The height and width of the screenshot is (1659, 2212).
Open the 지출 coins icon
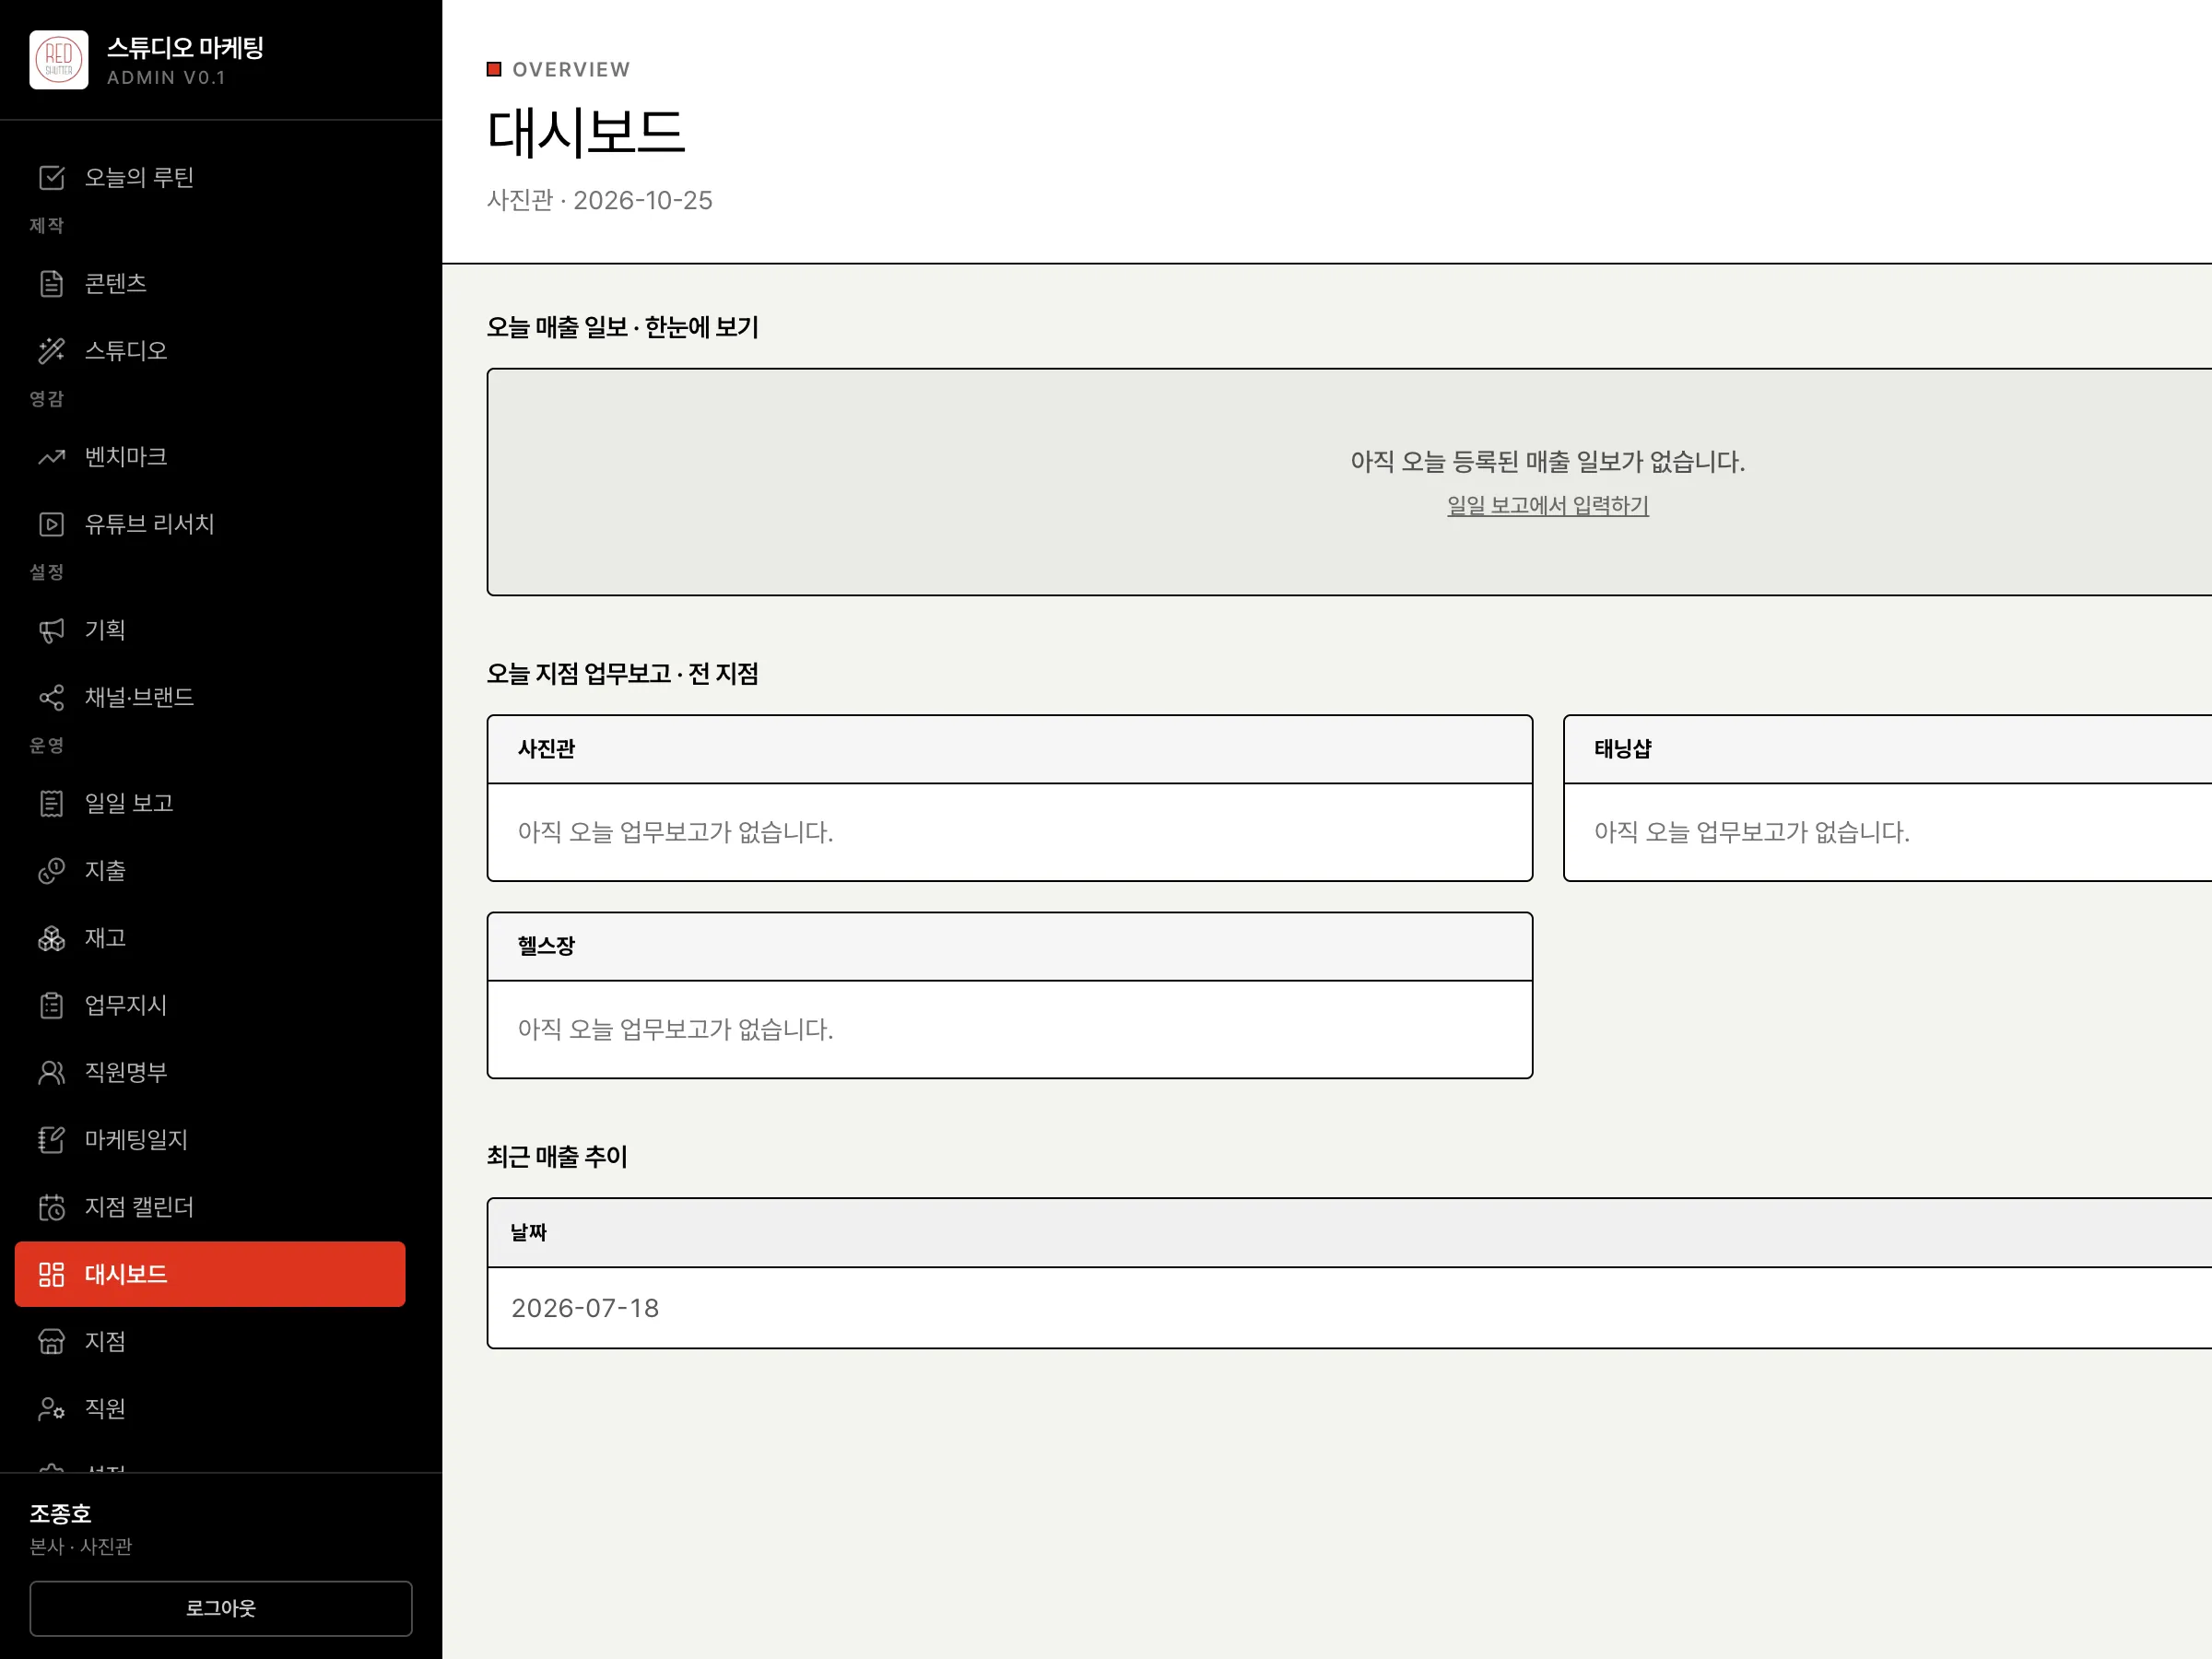[x=52, y=871]
